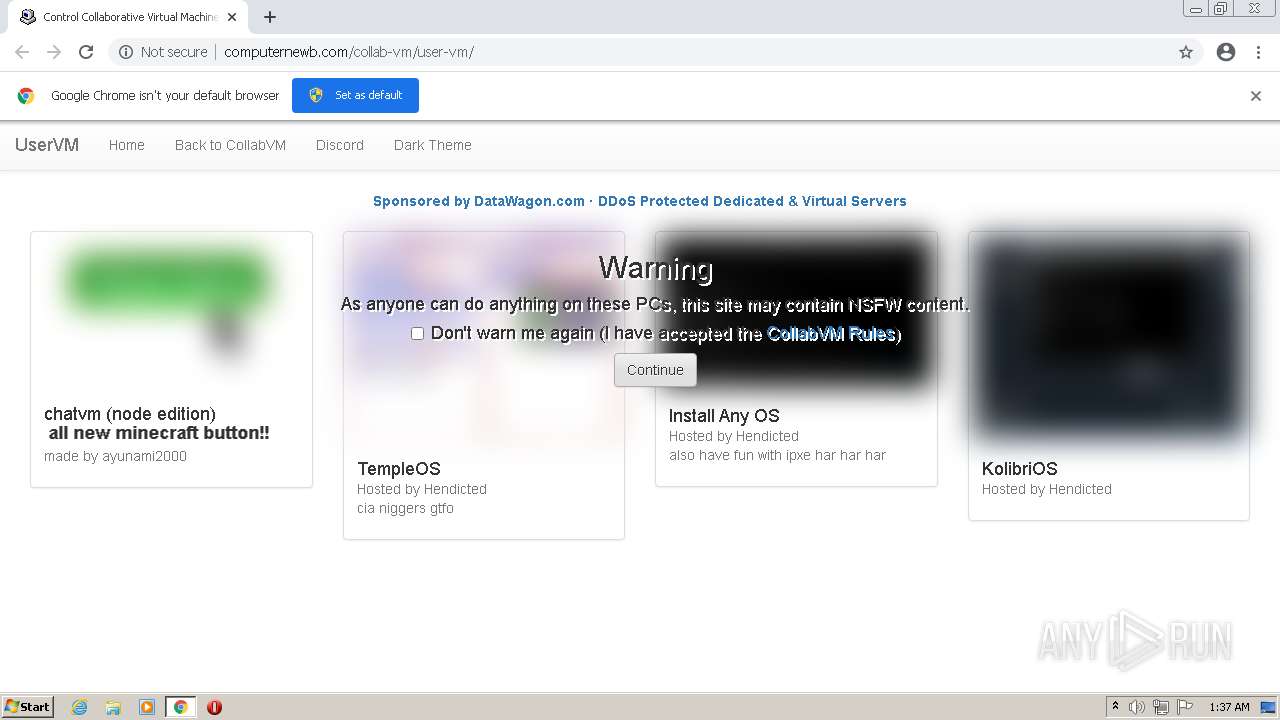The image size is (1280, 720).
Task: Click the browser forward arrow
Action: click(x=54, y=52)
